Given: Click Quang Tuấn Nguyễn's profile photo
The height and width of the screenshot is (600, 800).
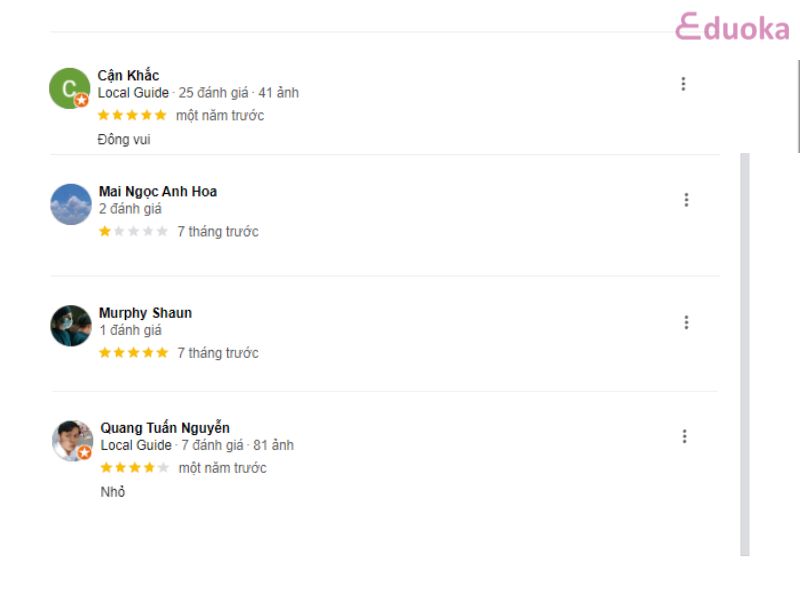Looking at the screenshot, I should 72,440.
